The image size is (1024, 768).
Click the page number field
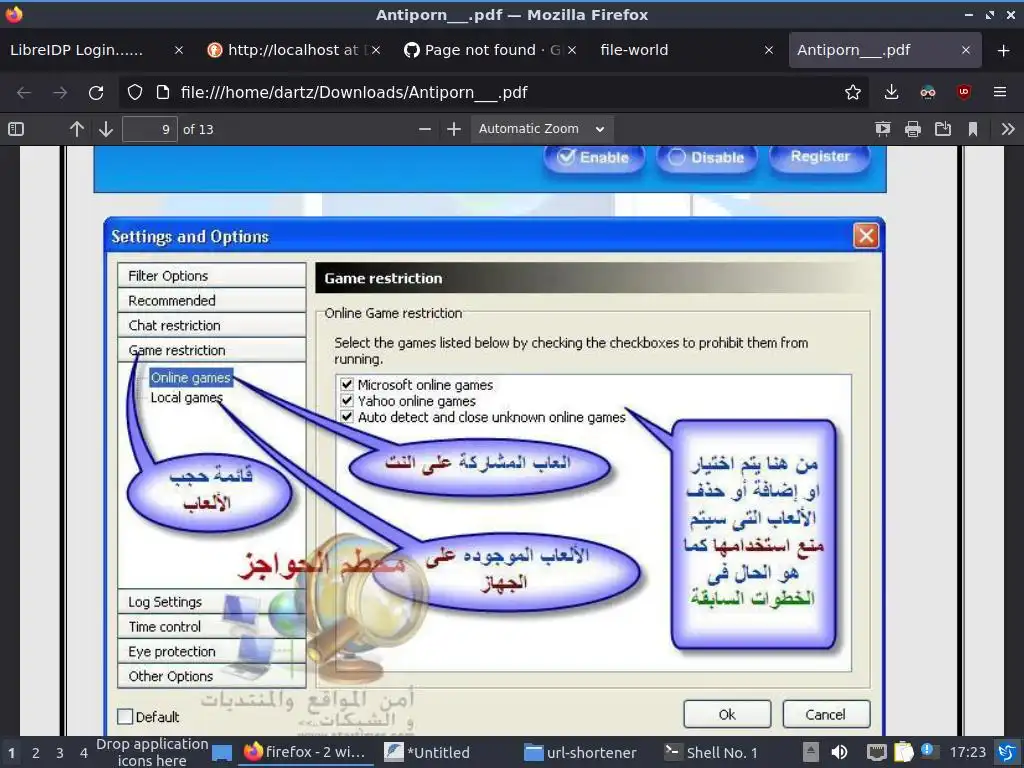click(x=150, y=129)
